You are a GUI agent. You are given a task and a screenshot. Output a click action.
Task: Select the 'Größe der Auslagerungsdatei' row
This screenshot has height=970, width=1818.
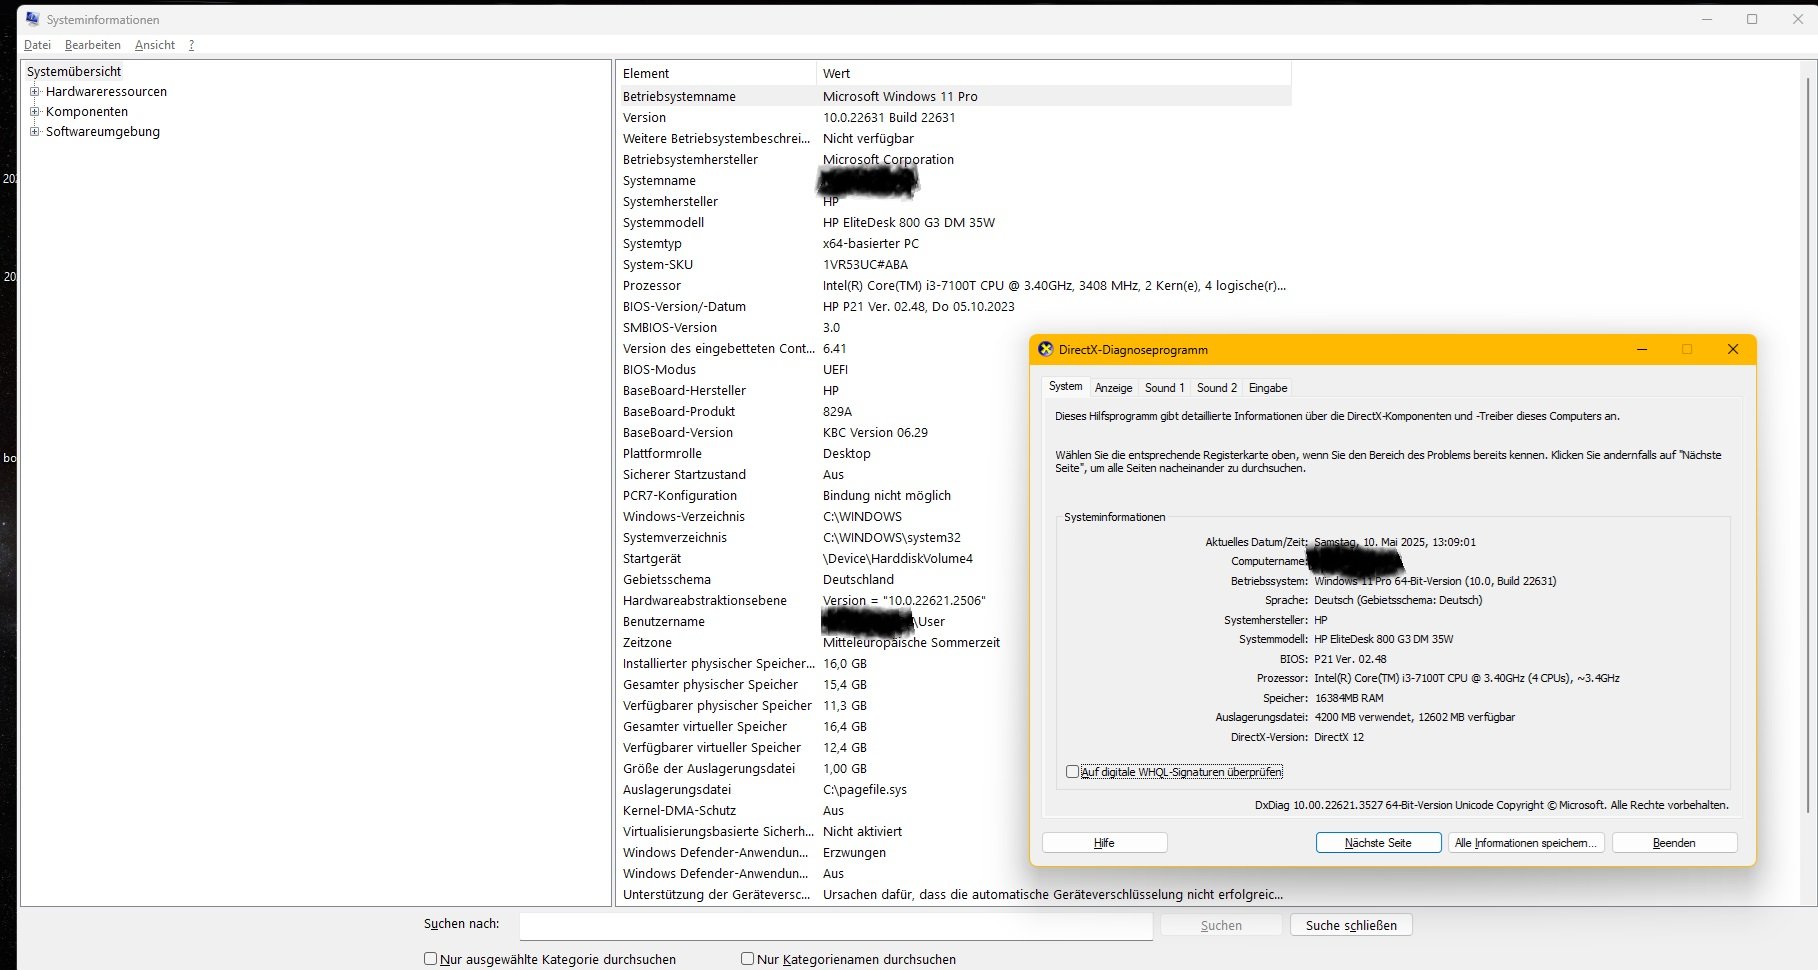pos(823,768)
